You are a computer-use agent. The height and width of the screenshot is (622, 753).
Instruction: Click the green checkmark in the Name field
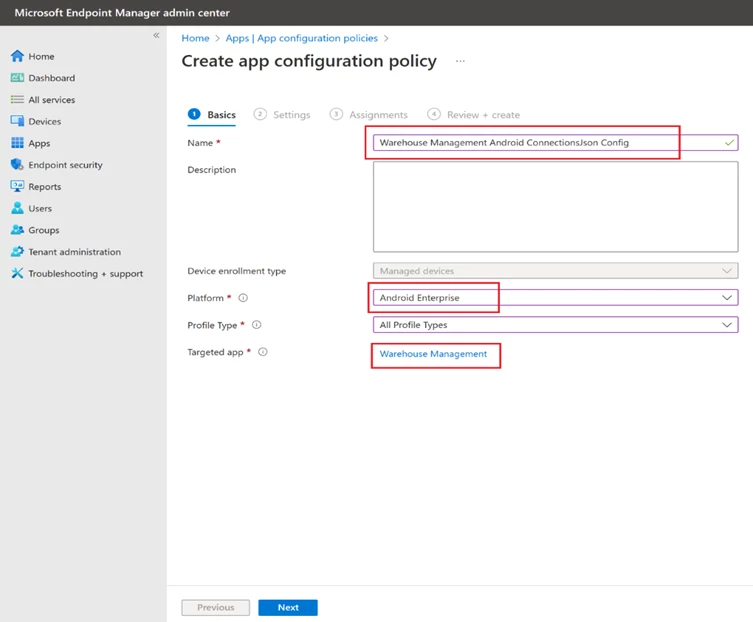729,143
